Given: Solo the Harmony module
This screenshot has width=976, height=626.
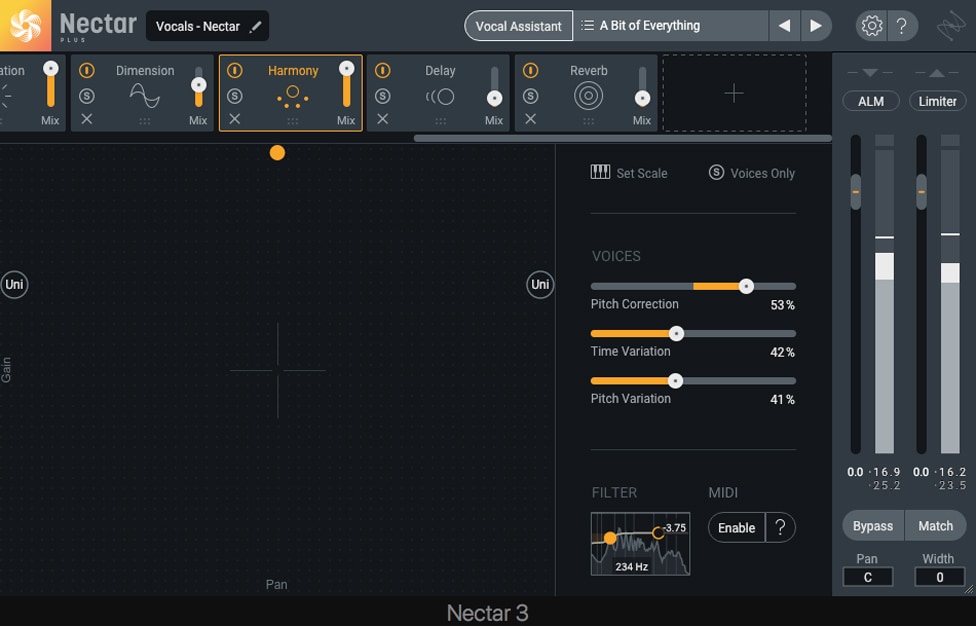Looking at the screenshot, I should point(235,96).
